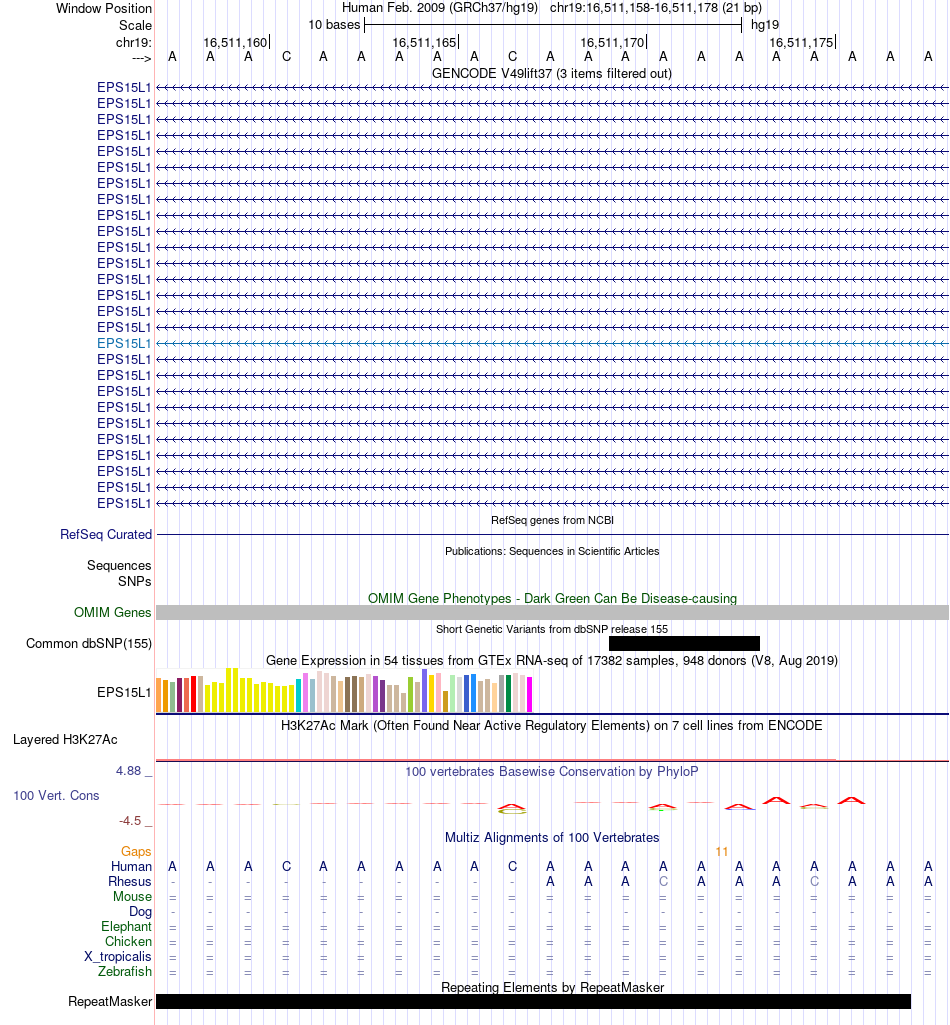Click the Dog alignment row label

click(140, 911)
